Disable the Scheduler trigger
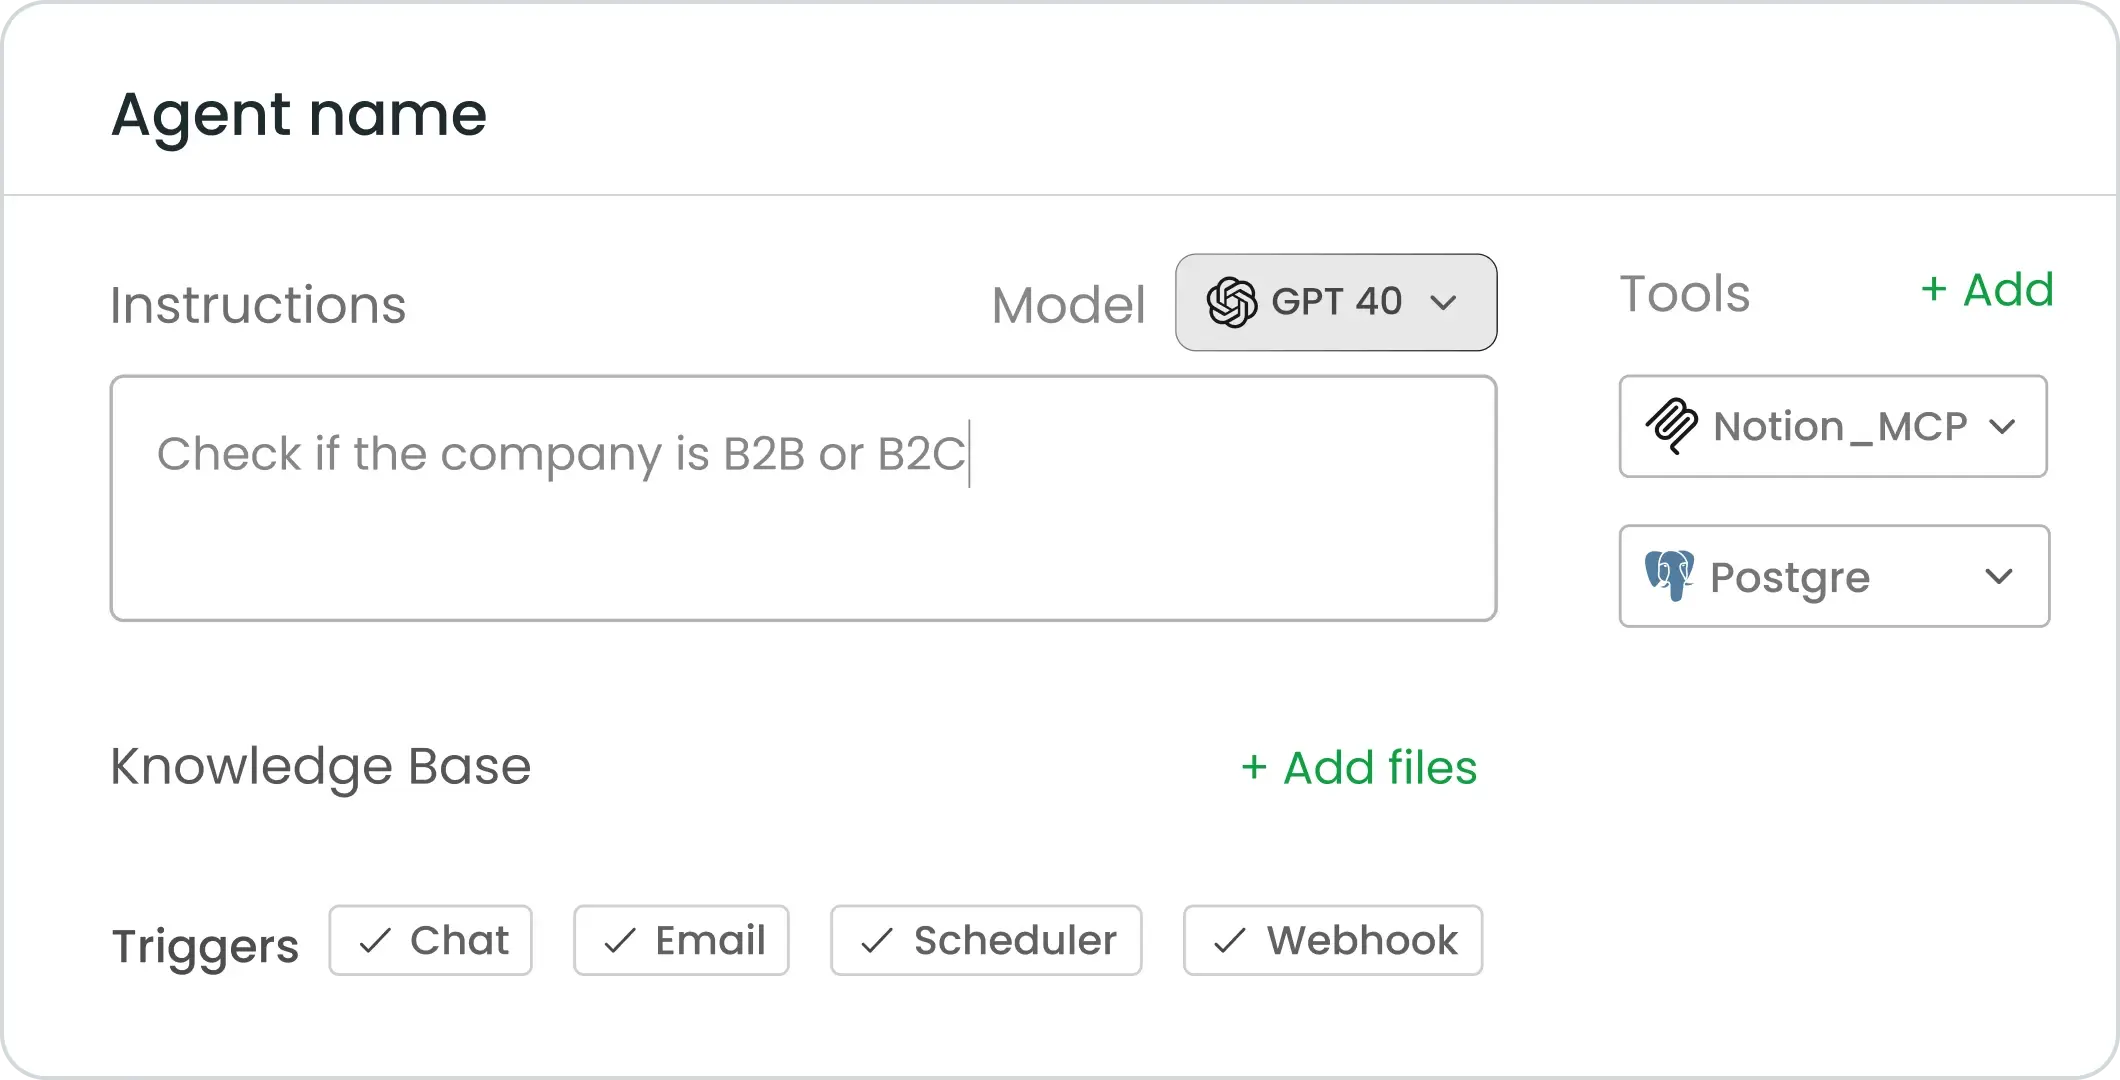 (986, 940)
